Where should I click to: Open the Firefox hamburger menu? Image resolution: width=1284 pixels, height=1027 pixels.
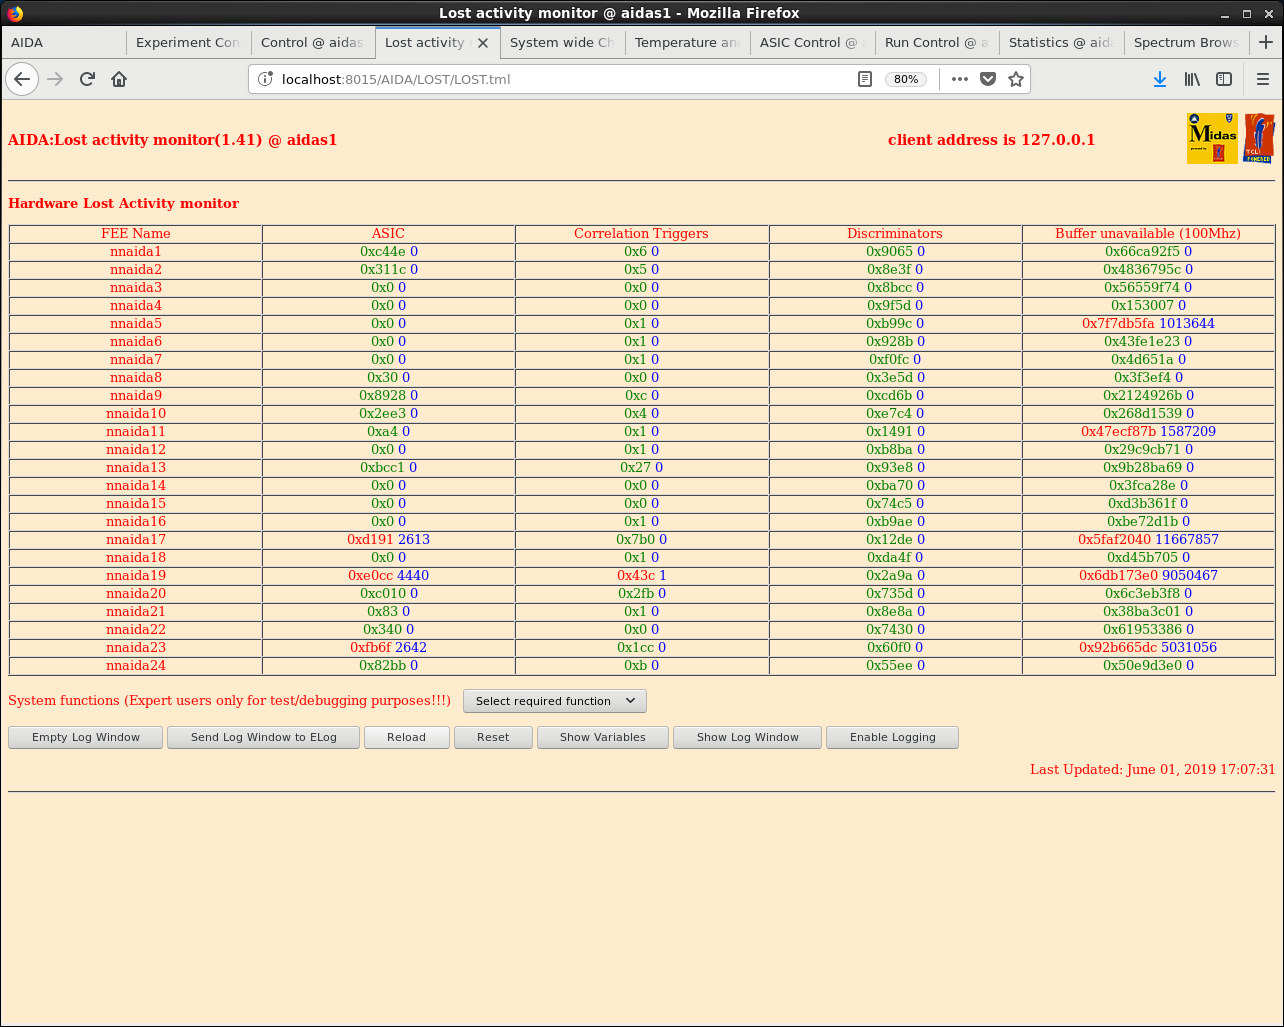click(x=1262, y=79)
